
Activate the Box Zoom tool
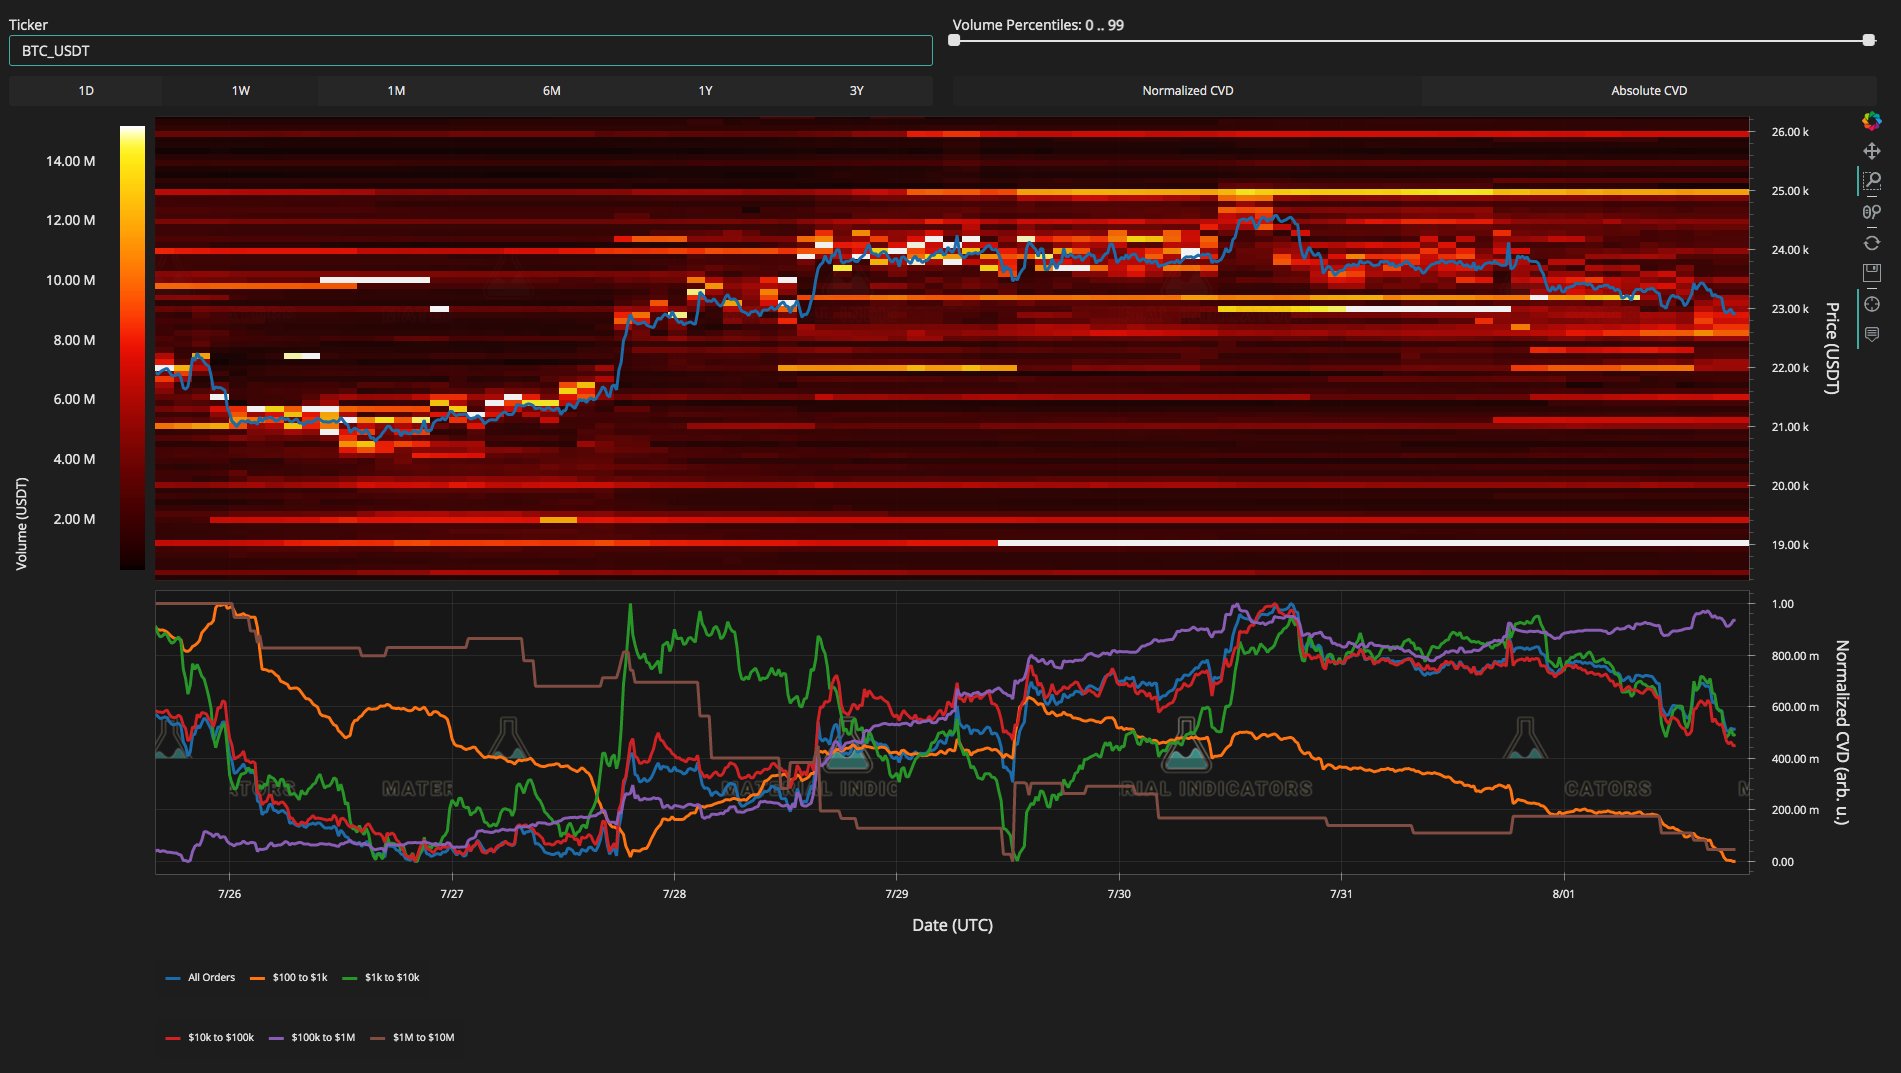1871,181
